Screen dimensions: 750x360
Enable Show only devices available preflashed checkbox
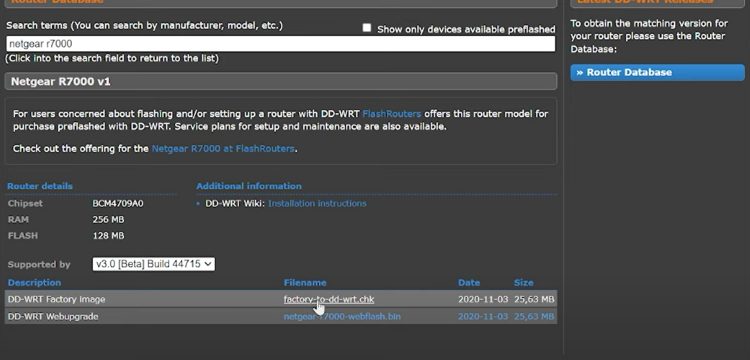coord(367,28)
